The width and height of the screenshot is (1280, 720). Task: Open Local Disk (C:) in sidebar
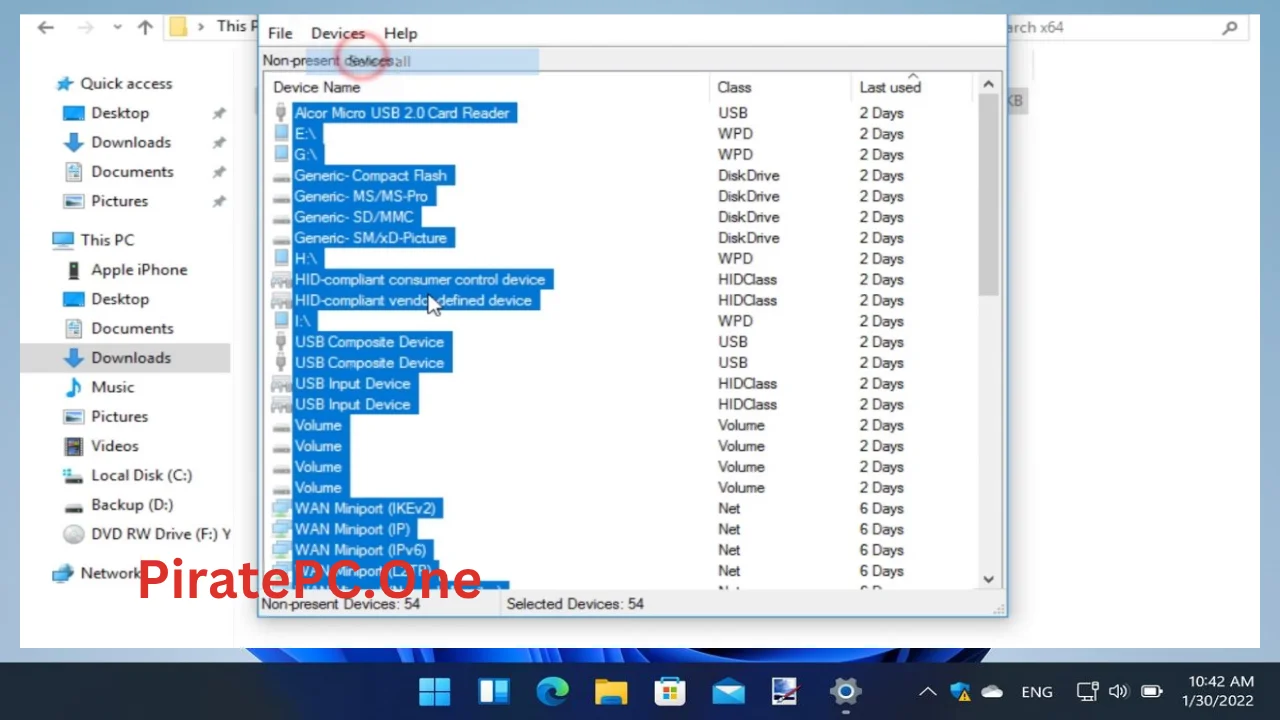(141, 475)
